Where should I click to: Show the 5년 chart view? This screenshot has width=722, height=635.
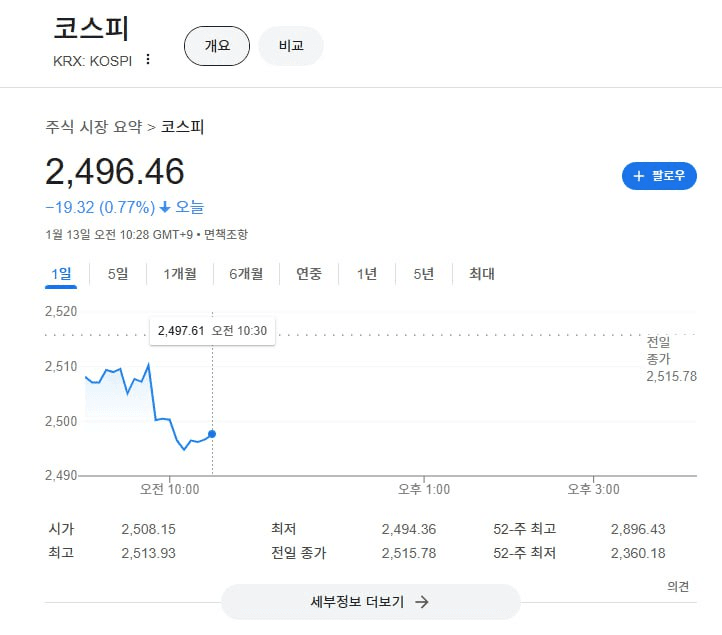coord(424,274)
